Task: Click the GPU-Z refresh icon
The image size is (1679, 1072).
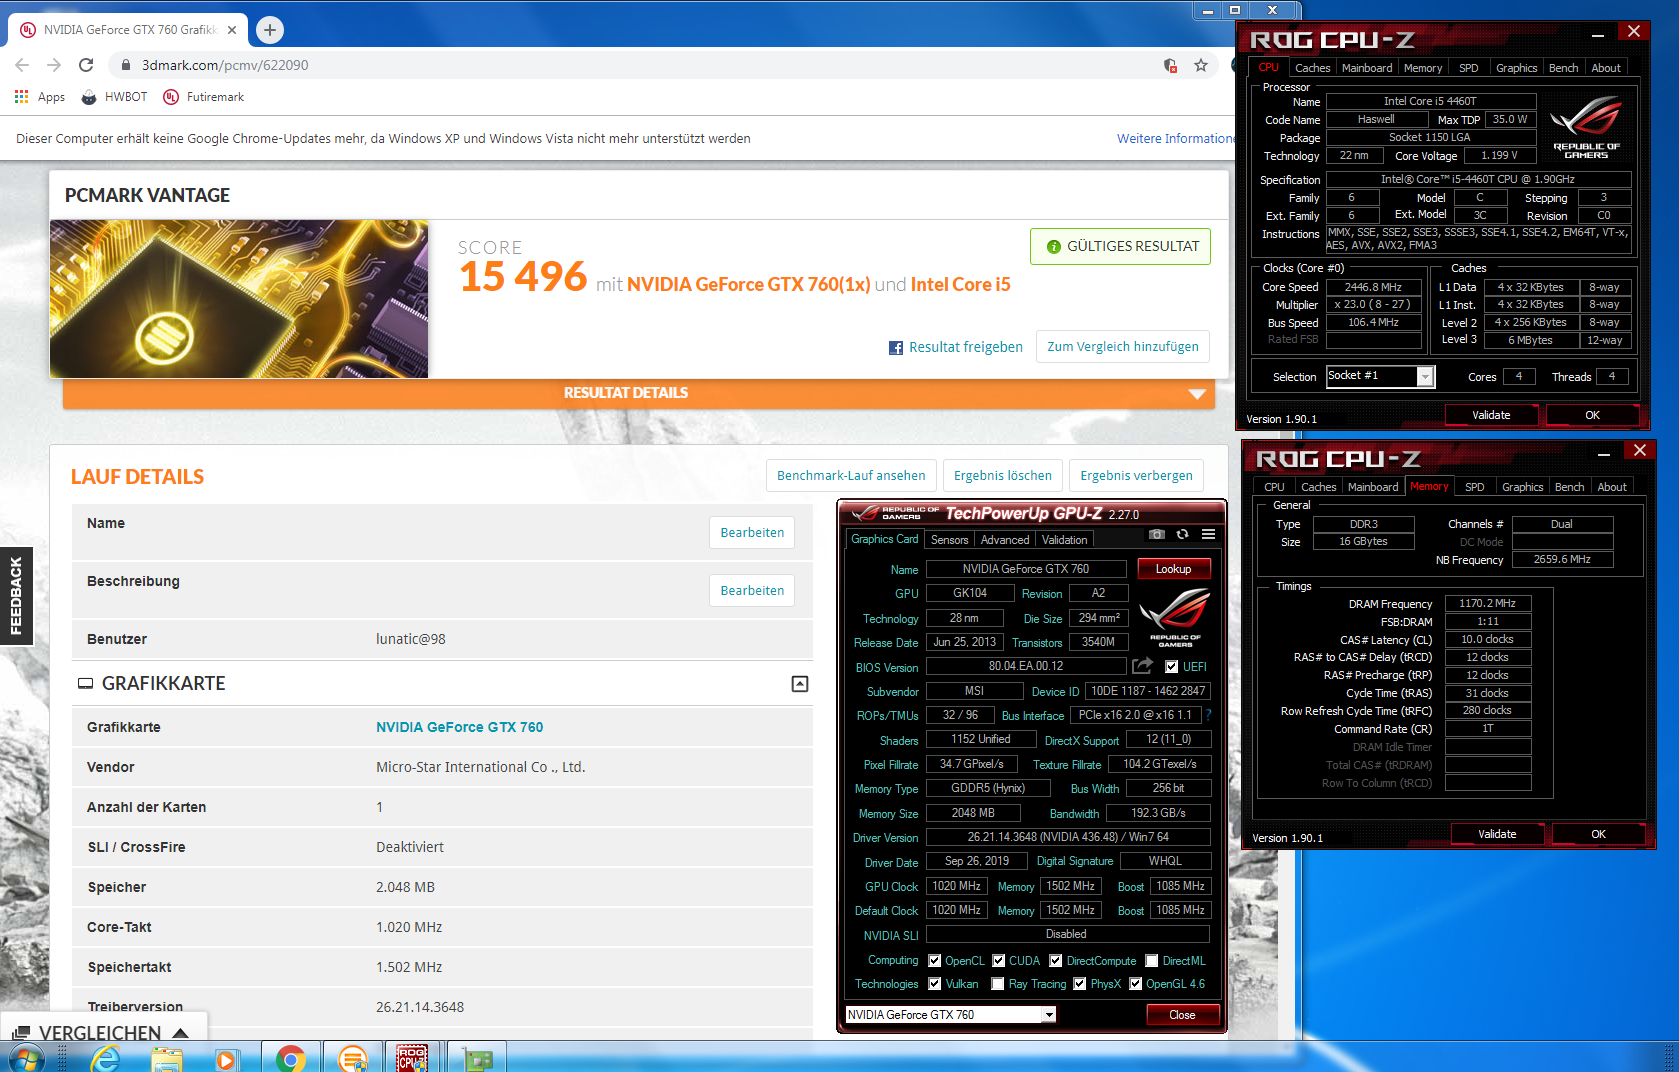Action: point(1182,534)
